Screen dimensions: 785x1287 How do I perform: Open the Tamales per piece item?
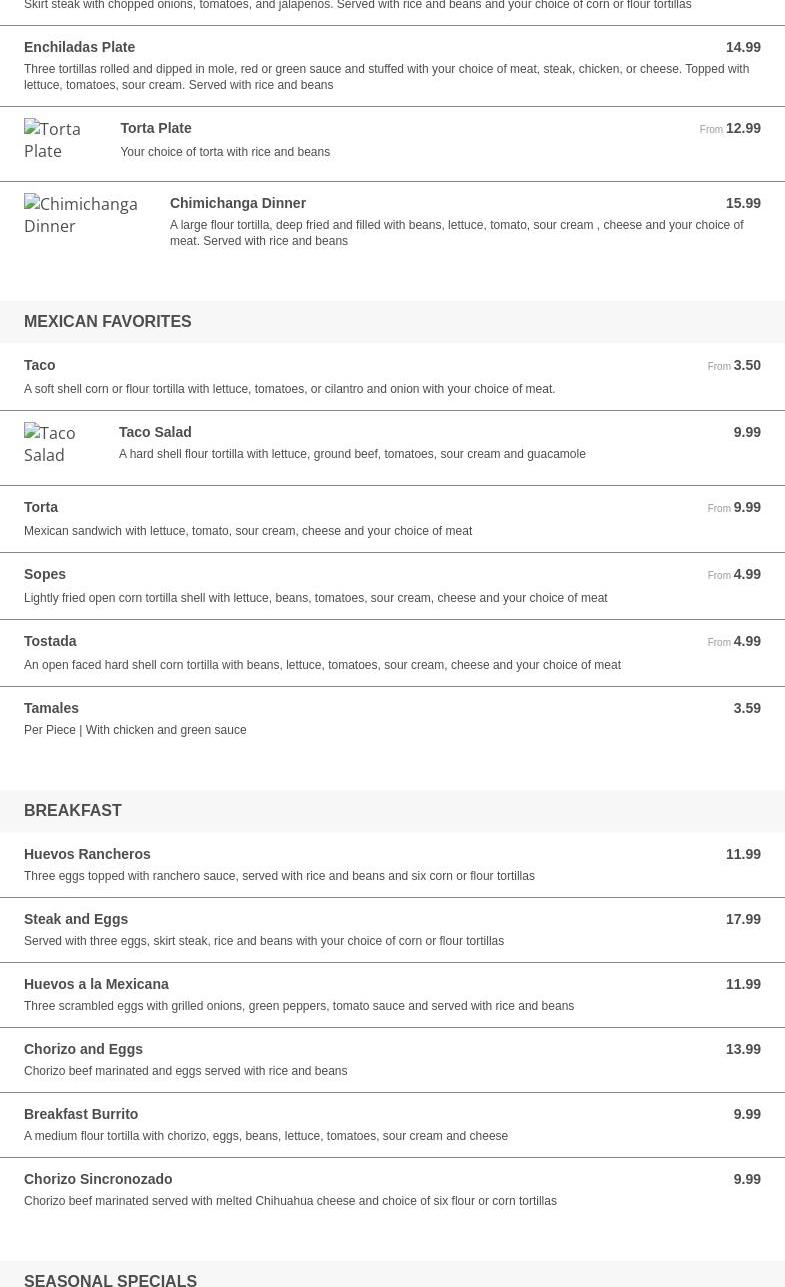coord(392,719)
